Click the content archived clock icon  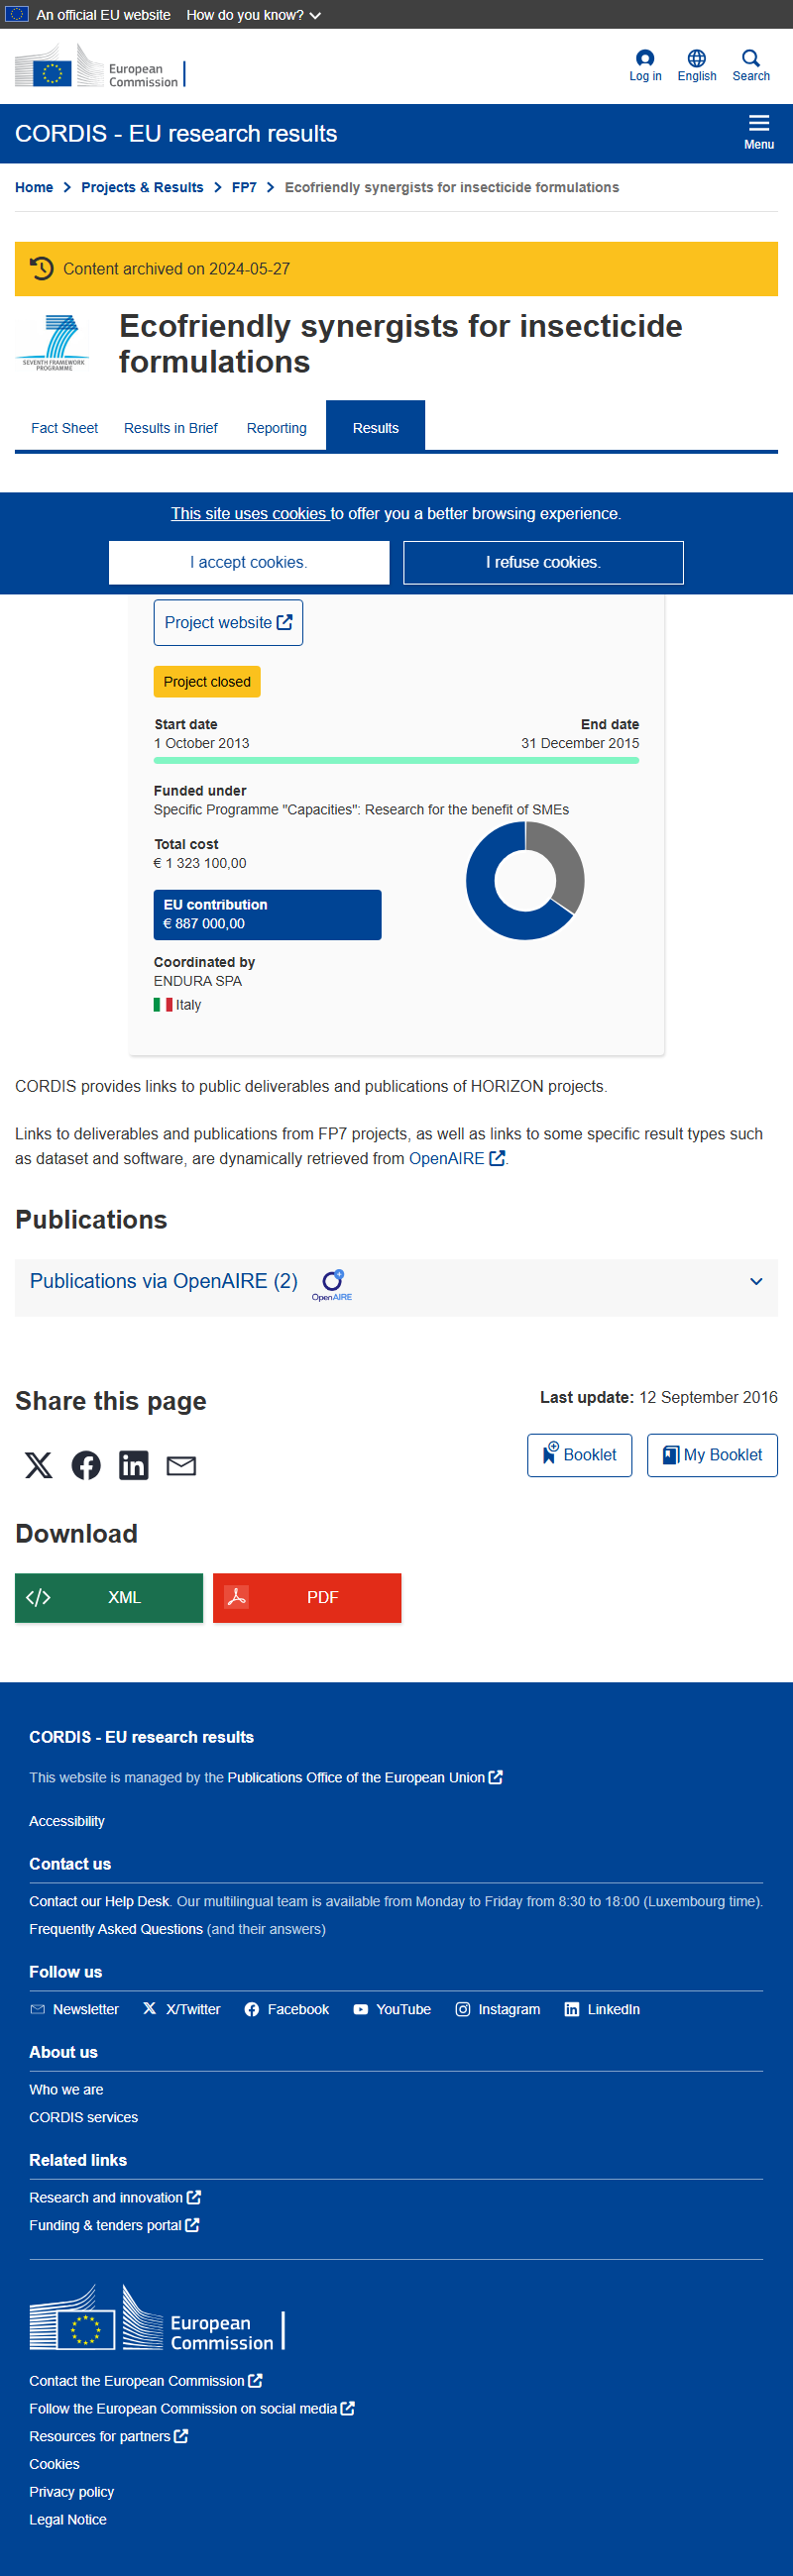tap(41, 269)
